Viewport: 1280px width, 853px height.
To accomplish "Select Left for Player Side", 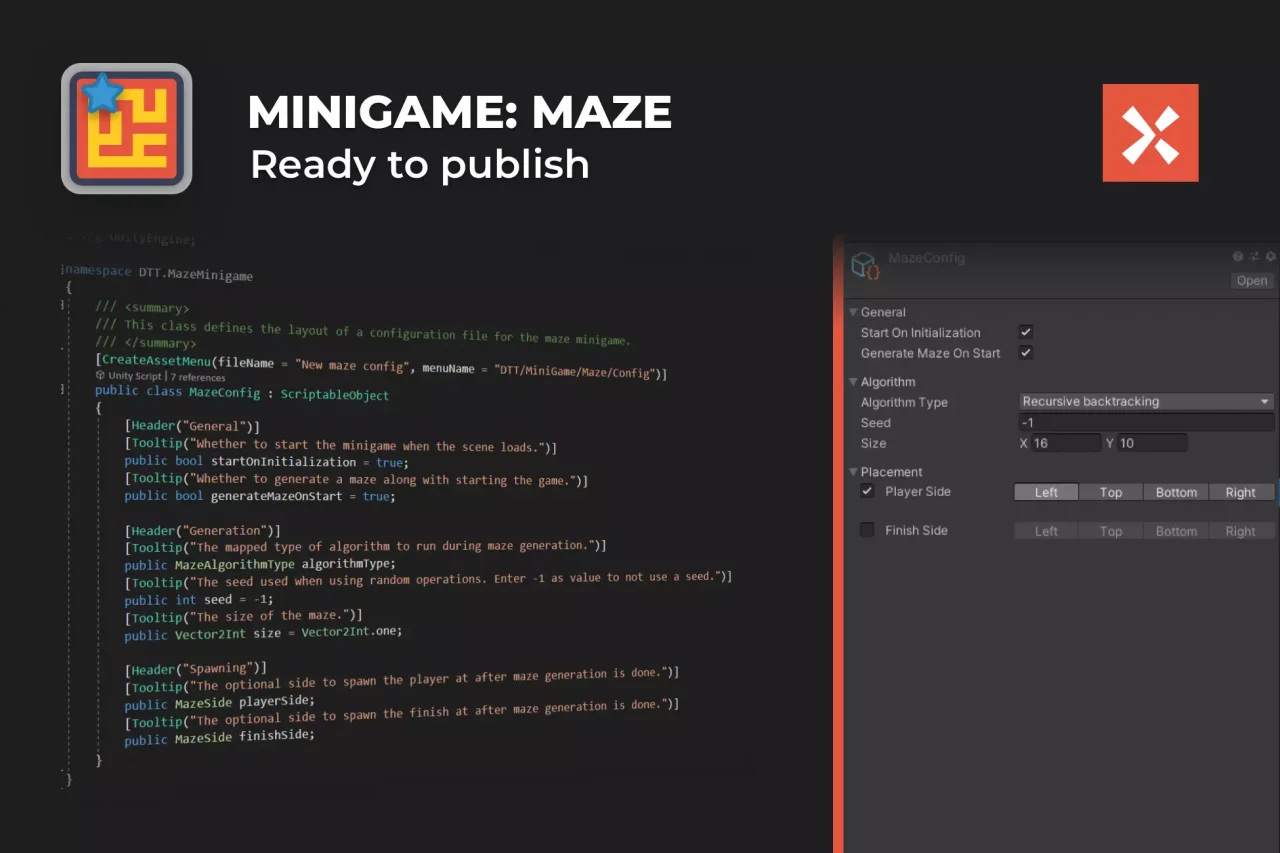I will (1046, 492).
